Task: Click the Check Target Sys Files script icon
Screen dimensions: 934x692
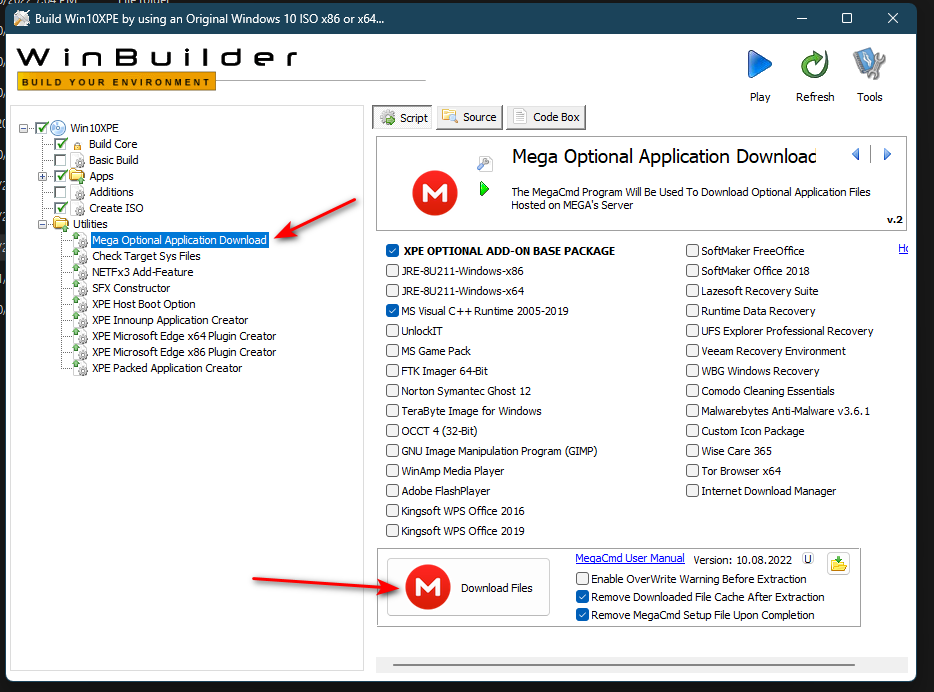Action: 80,256
